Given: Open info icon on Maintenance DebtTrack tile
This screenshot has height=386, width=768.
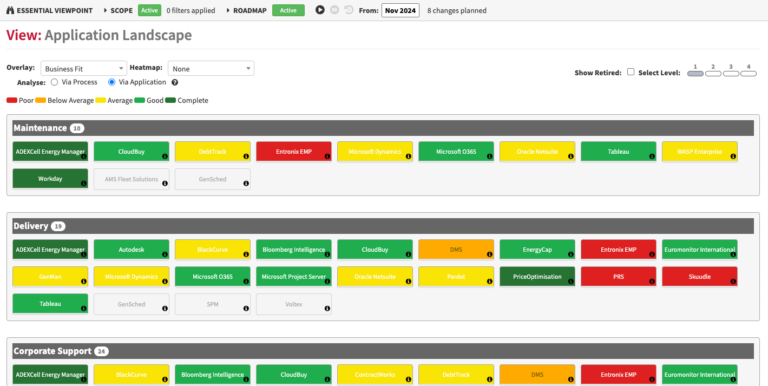Looking at the screenshot, I should 246,157.
